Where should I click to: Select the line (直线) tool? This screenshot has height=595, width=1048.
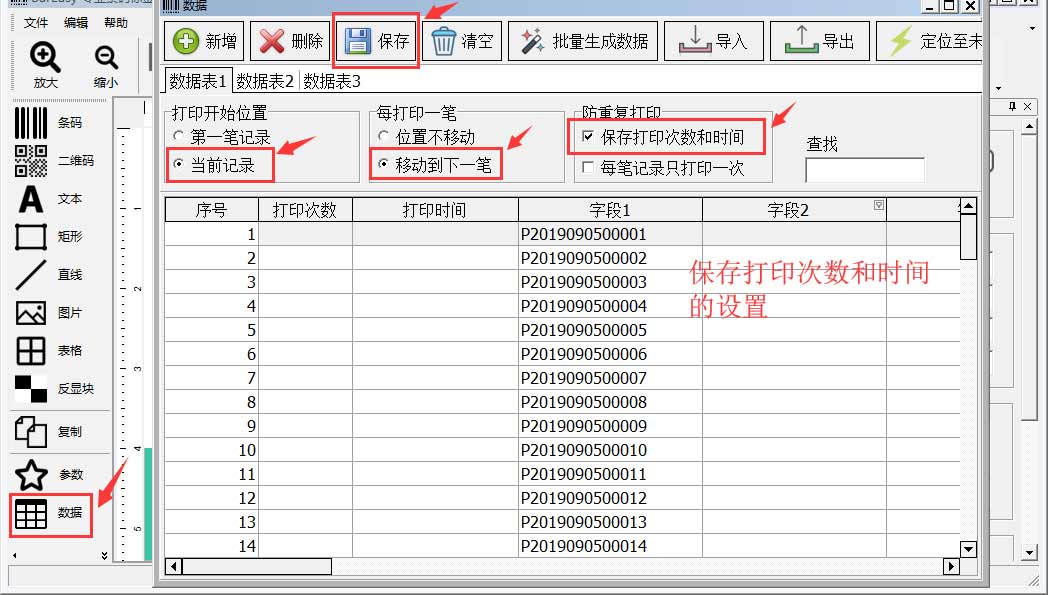pyautogui.click(x=32, y=275)
